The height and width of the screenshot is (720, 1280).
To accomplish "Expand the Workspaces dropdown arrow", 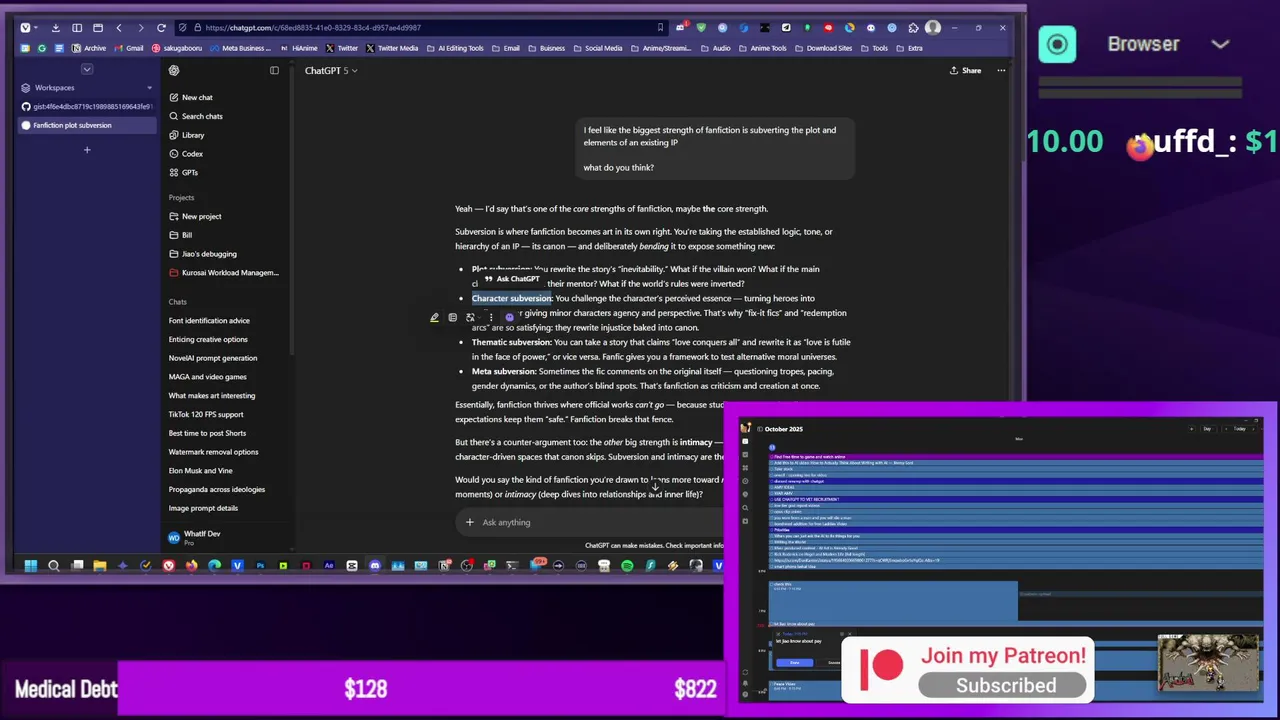I will point(149,88).
